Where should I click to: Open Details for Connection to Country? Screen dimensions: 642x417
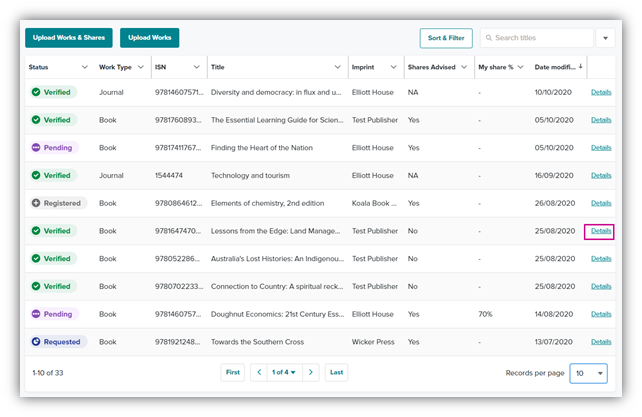point(601,286)
